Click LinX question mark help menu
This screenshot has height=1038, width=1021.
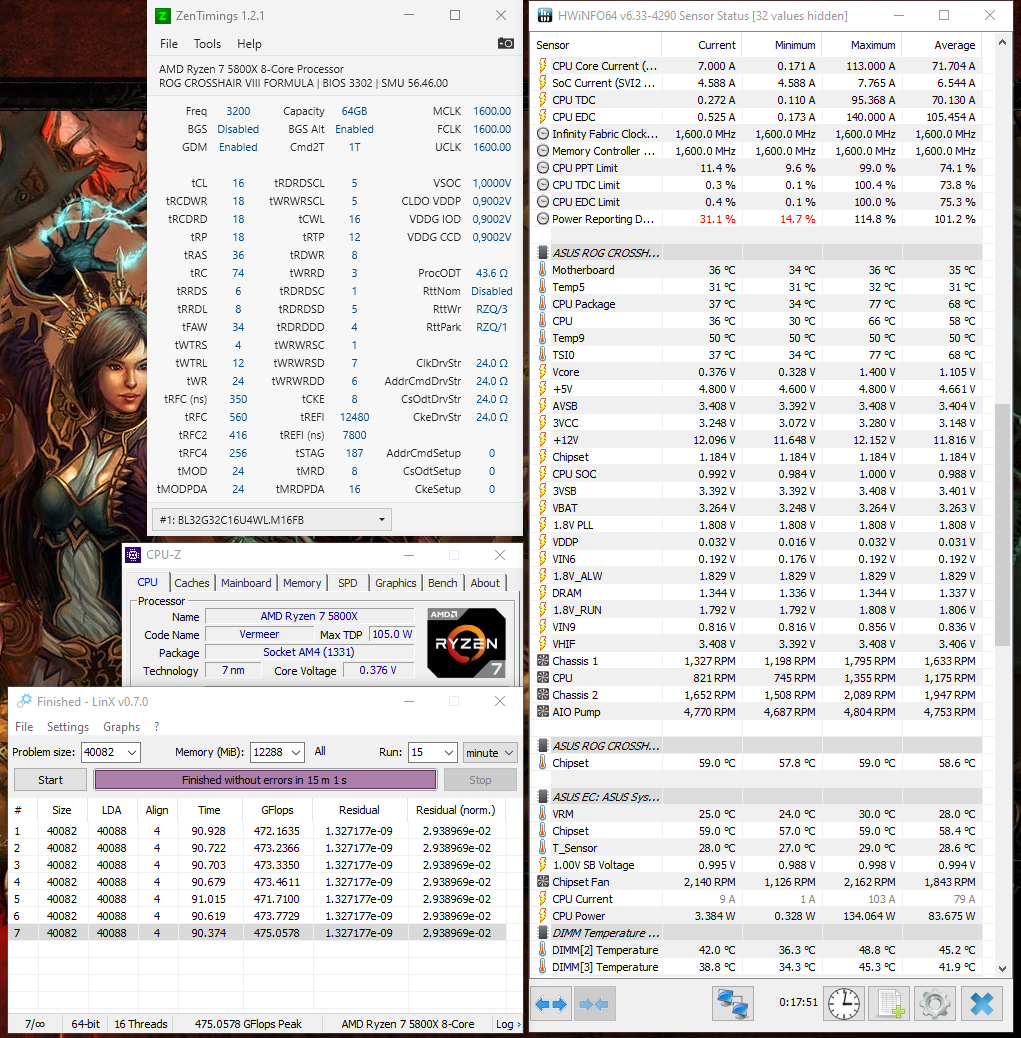coord(156,727)
